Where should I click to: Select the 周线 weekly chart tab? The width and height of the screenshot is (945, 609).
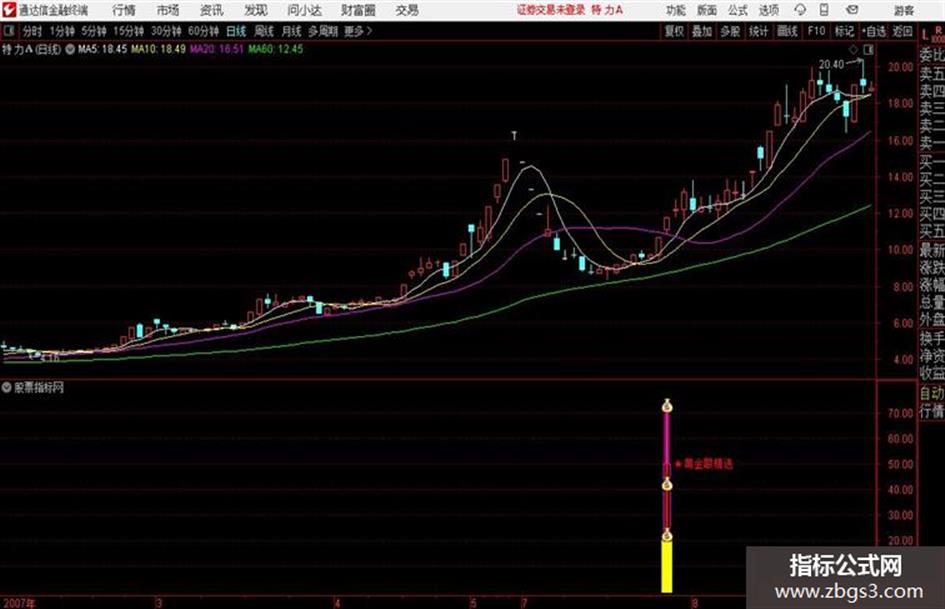[264, 31]
